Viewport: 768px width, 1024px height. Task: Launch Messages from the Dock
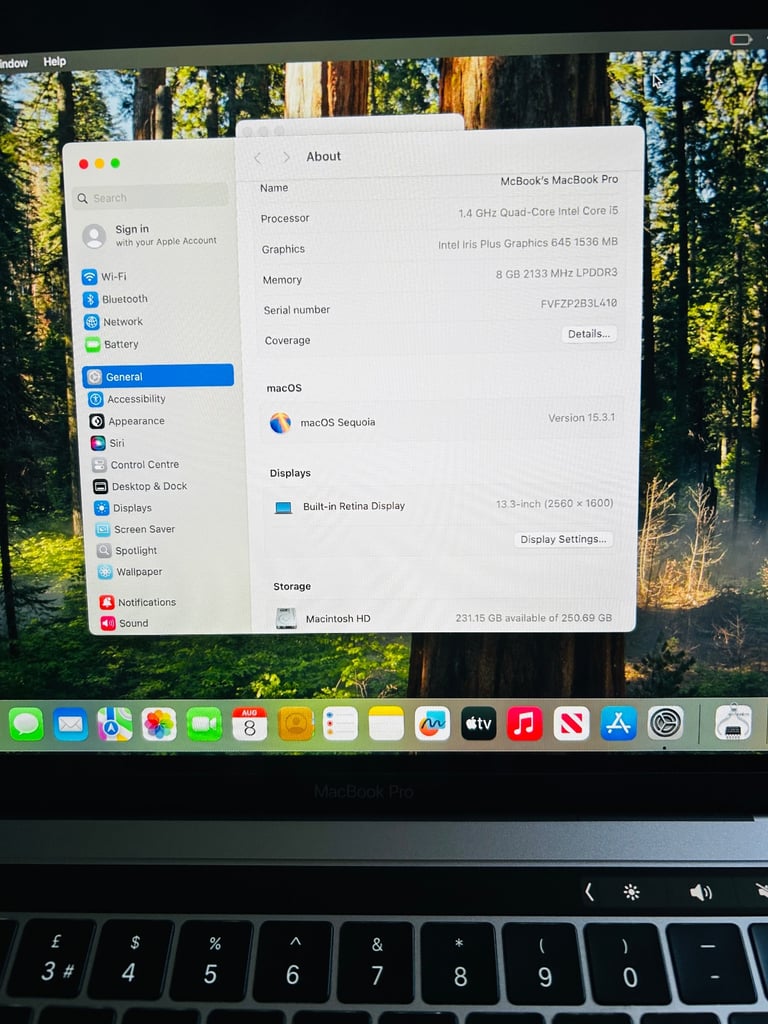click(26, 724)
